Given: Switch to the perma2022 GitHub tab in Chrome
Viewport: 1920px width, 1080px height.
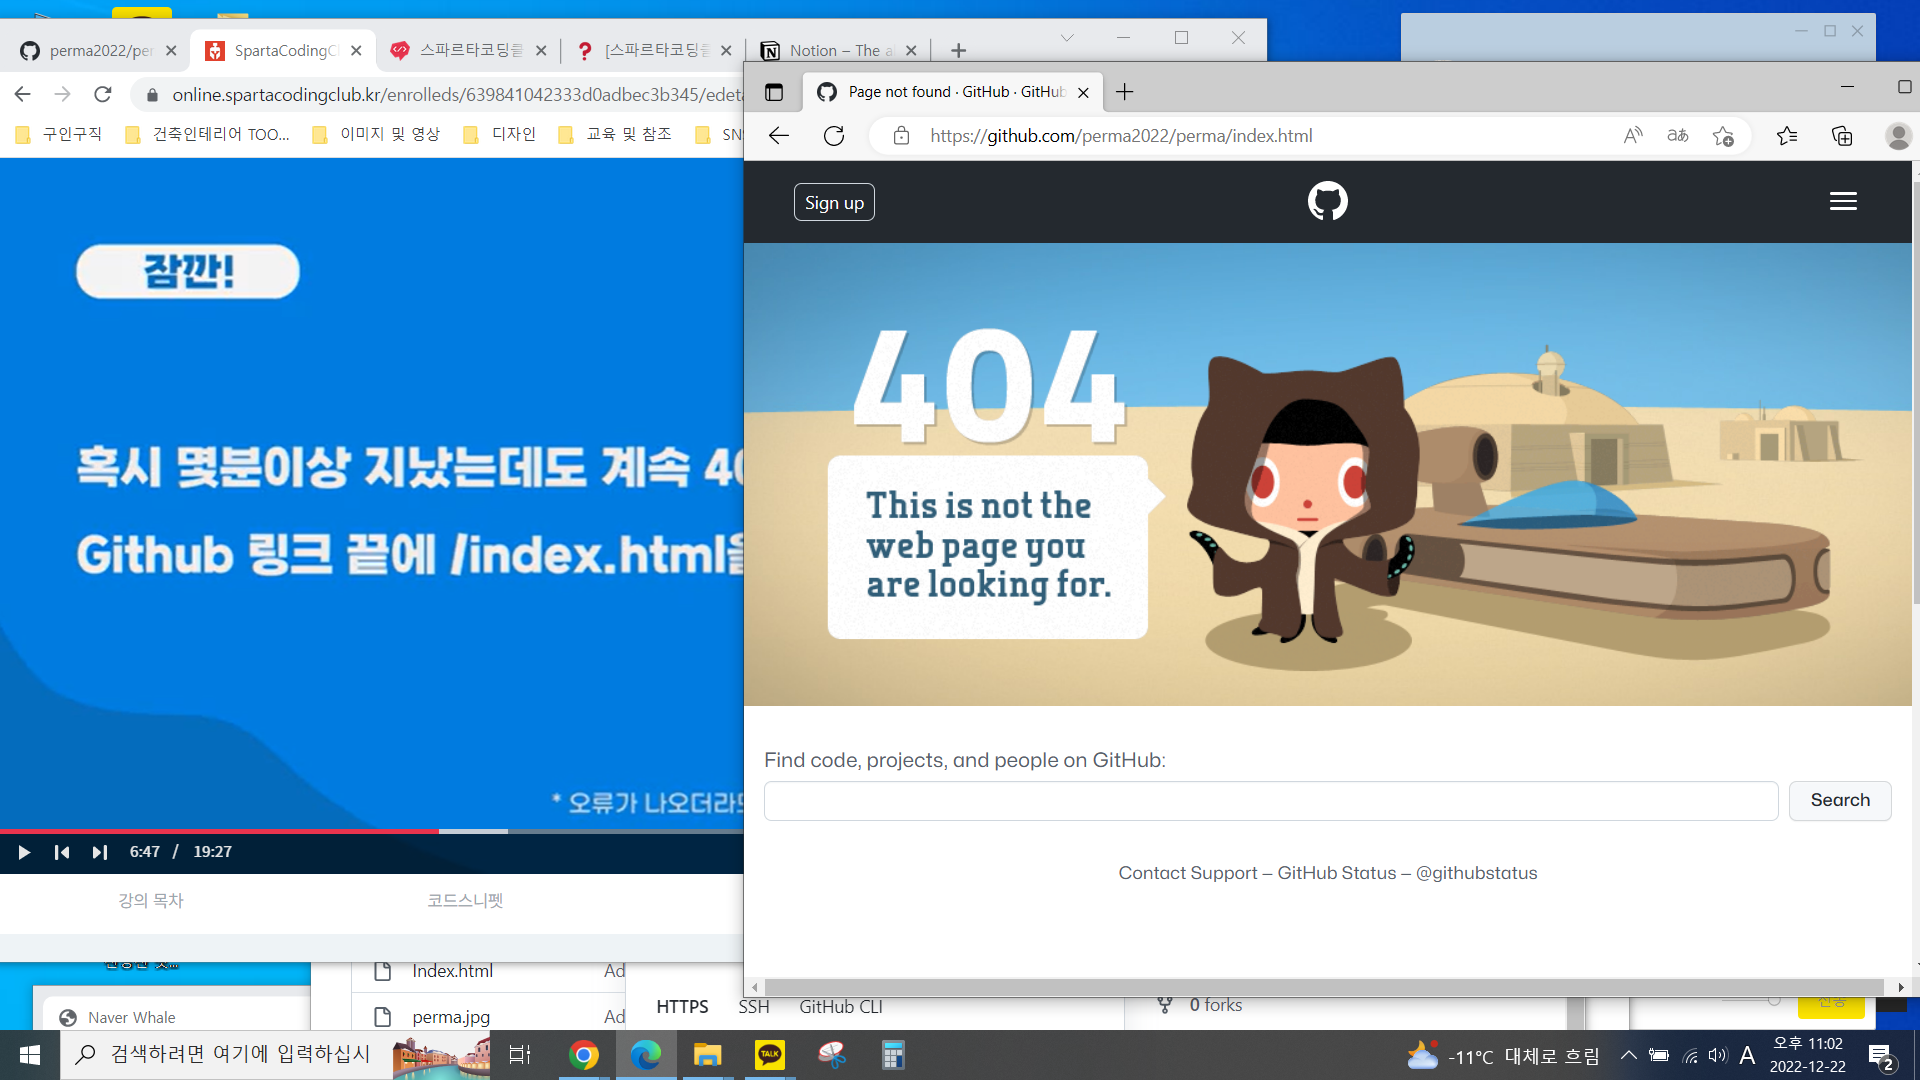Looking at the screenshot, I should point(97,50).
